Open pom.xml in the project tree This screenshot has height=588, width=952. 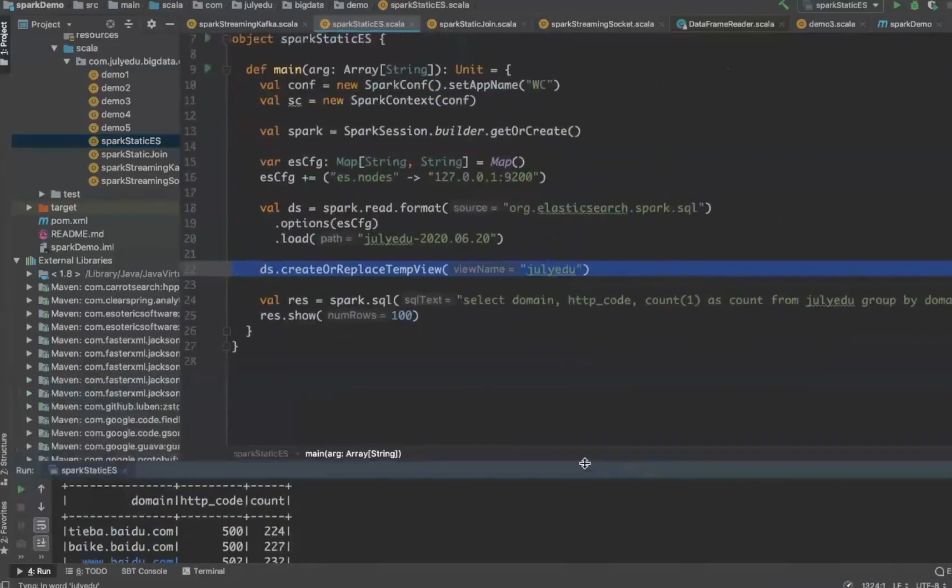[x=69, y=220]
